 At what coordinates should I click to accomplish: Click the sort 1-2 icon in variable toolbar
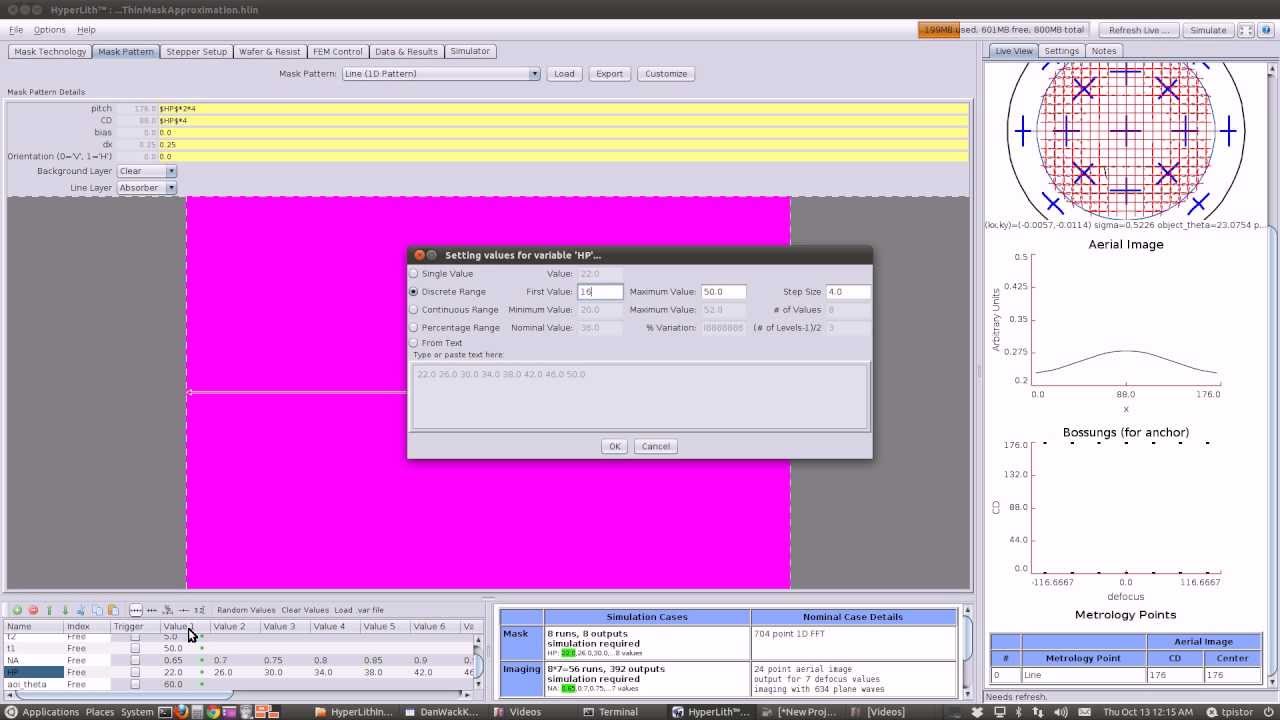199,610
